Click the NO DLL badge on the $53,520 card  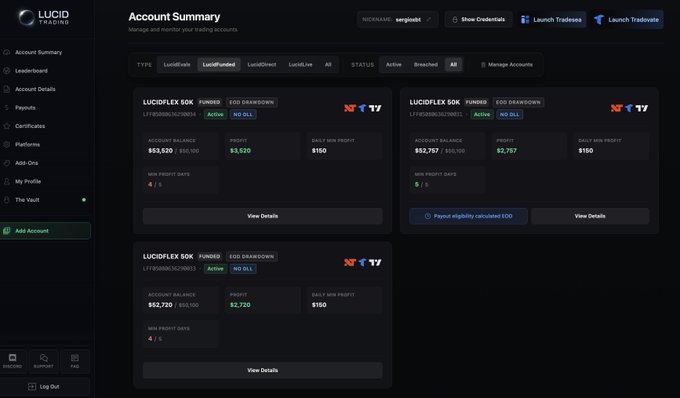(243, 114)
